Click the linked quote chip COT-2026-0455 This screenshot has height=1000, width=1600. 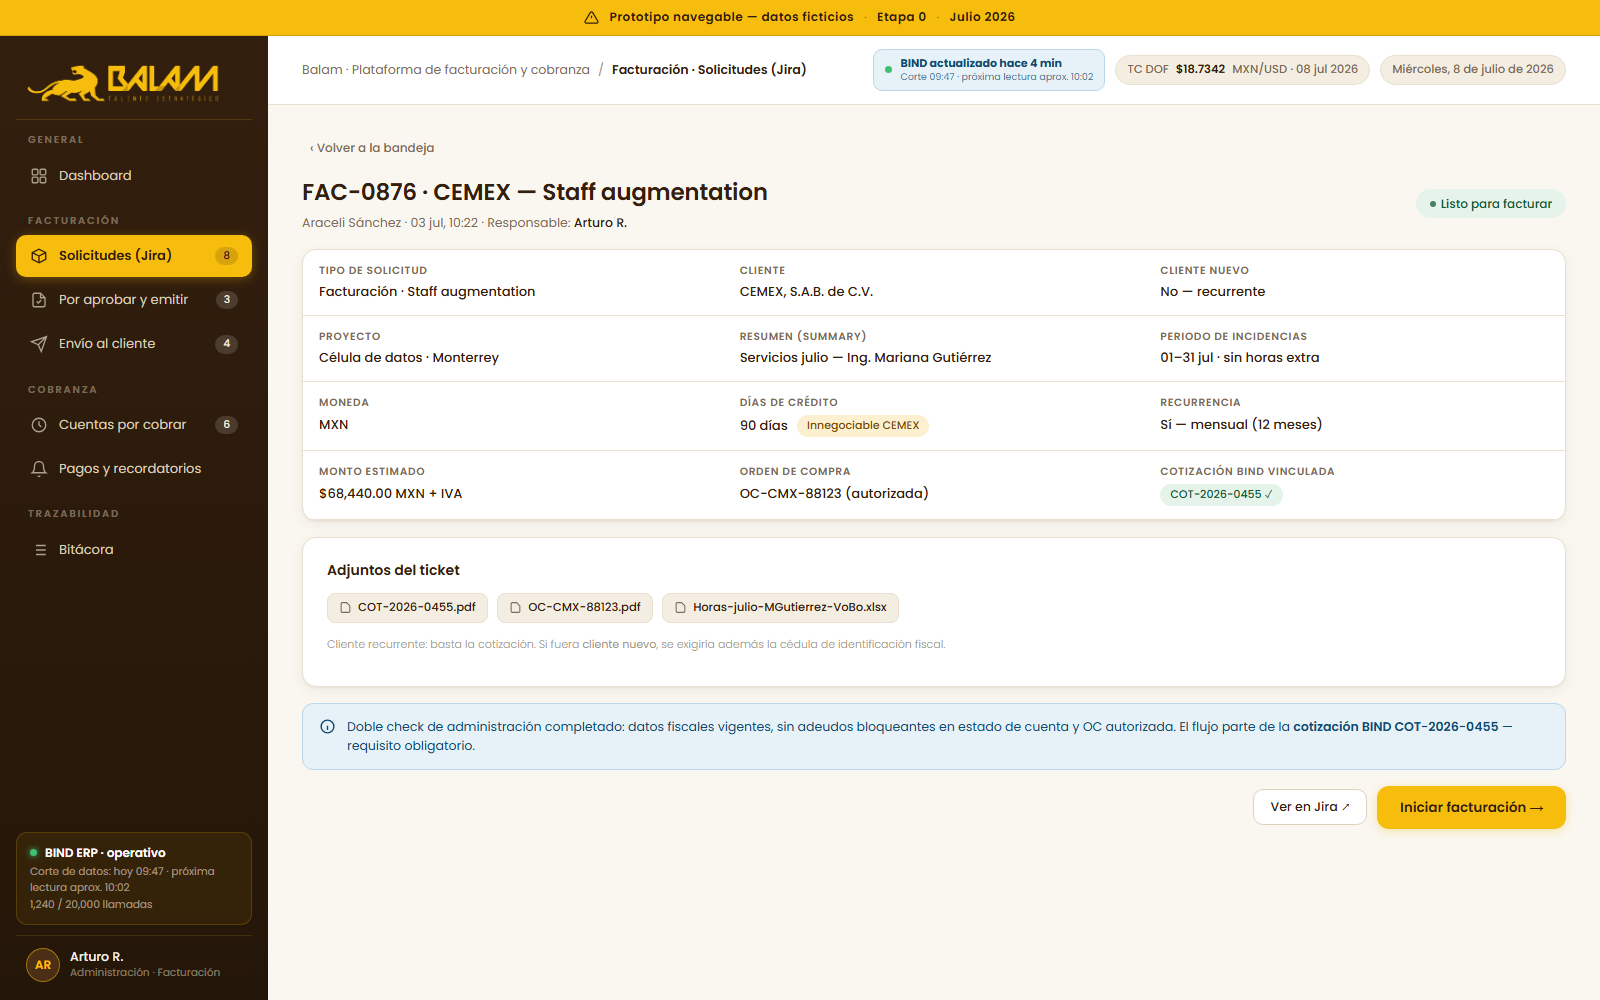1221,494
